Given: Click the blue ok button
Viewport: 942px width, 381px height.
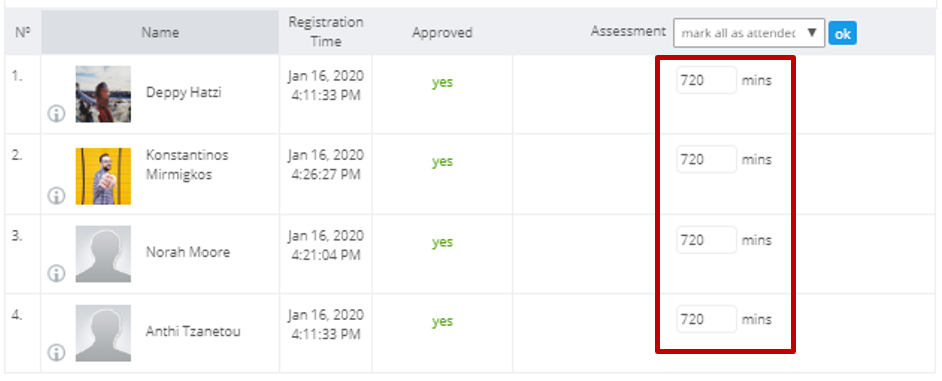Looking at the screenshot, I should pos(842,34).
